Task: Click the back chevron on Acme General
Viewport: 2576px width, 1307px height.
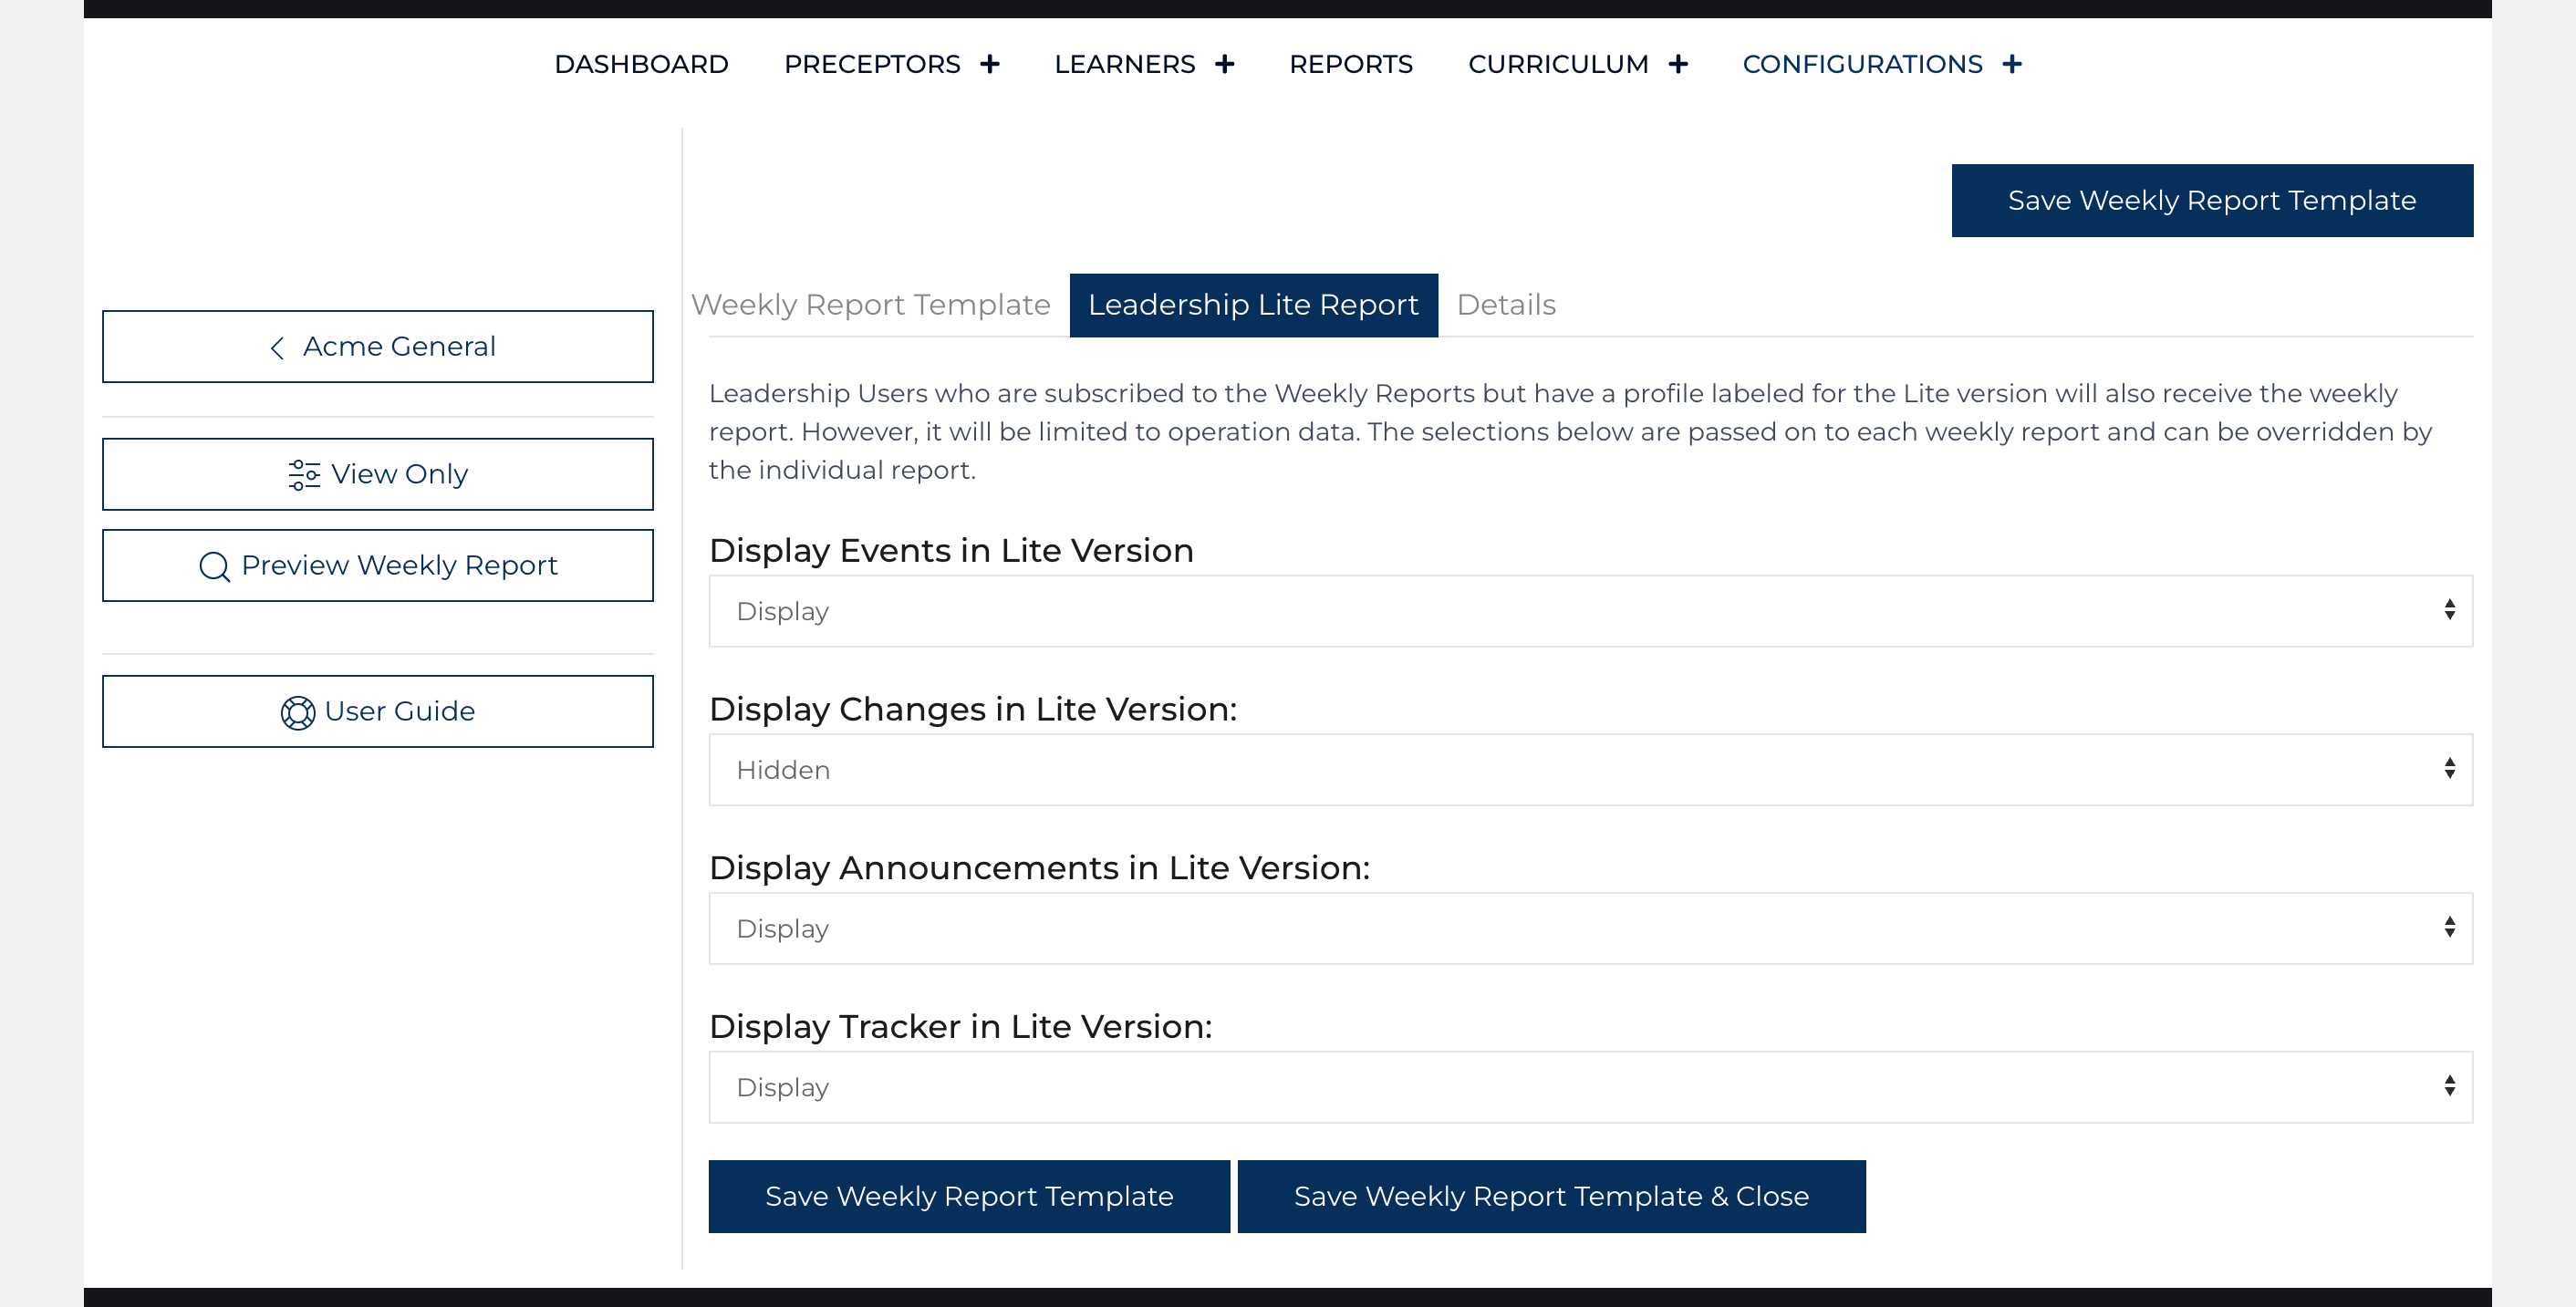Action: pos(277,347)
